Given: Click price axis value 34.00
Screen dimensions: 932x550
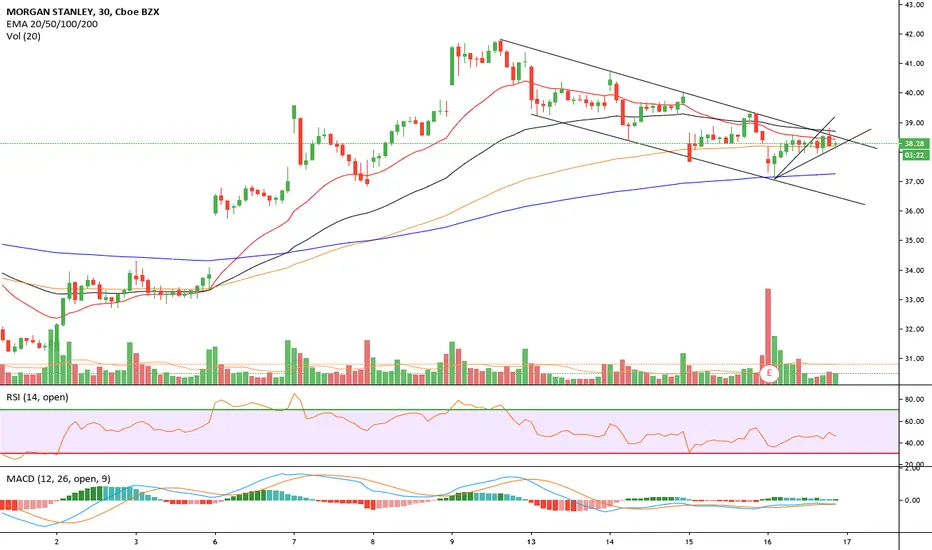Looking at the screenshot, I should [x=914, y=271].
